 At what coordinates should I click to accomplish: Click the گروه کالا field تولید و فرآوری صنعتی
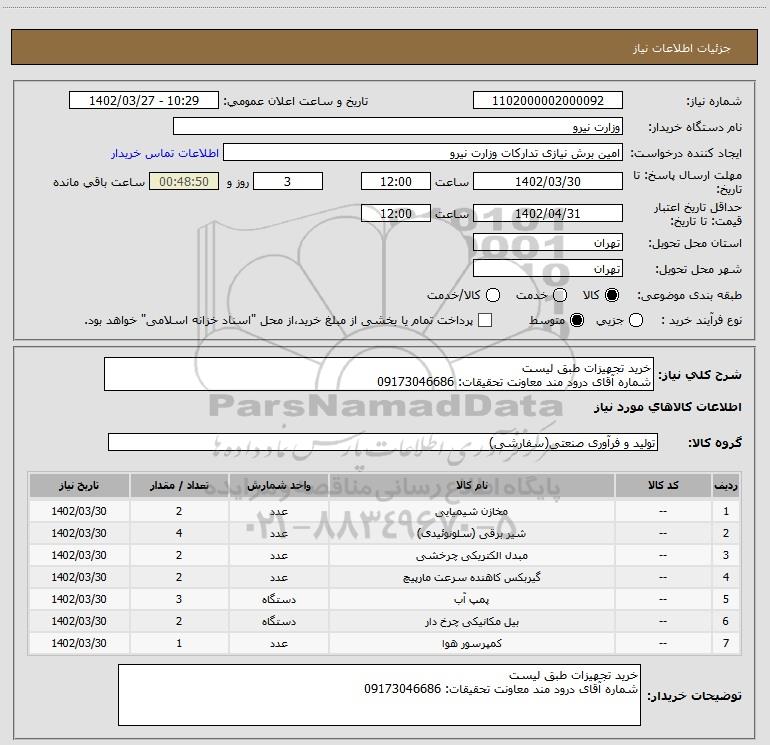click(383, 442)
